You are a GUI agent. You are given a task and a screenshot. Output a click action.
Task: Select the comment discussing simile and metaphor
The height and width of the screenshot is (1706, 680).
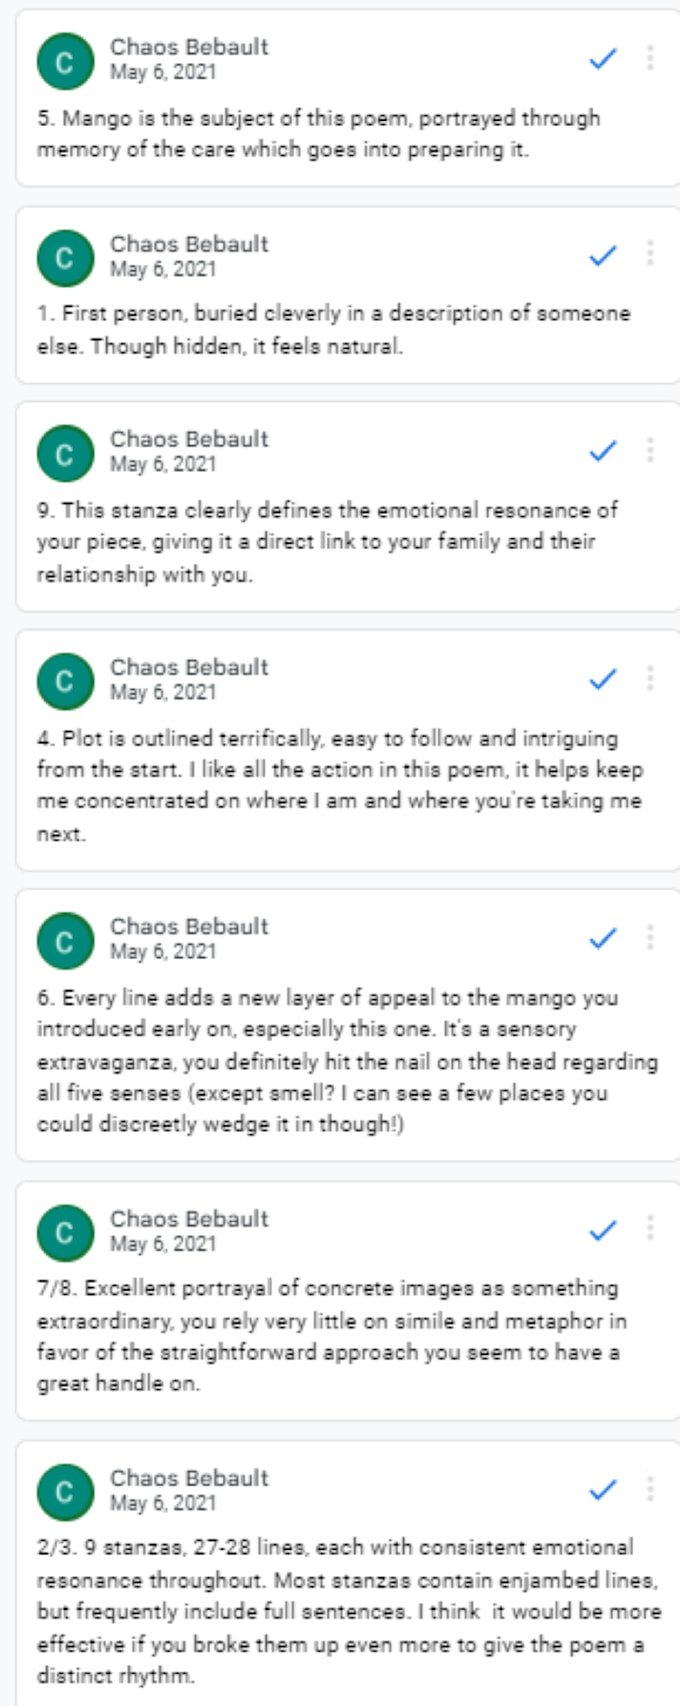click(x=340, y=1320)
